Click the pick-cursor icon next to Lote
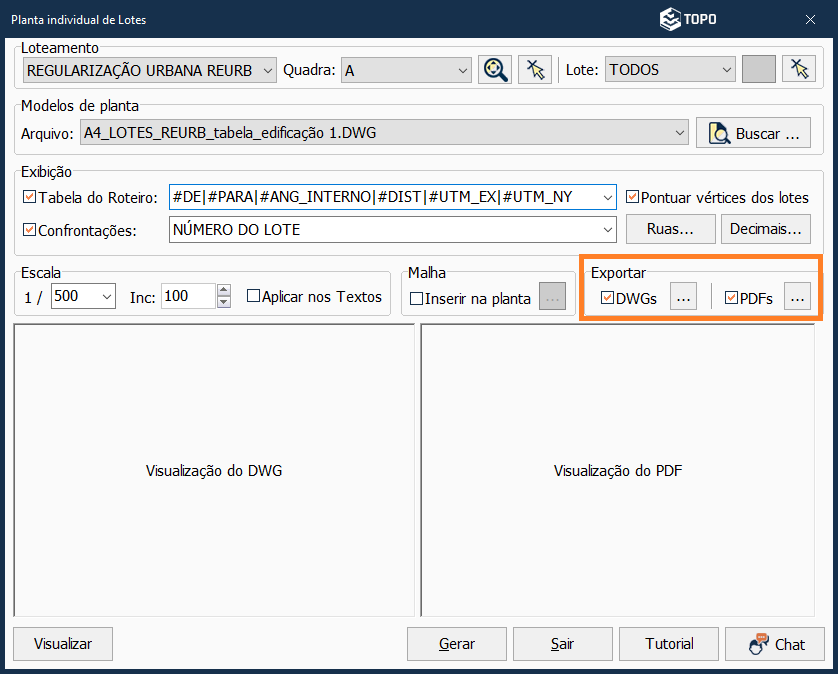This screenshot has width=838, height=674. tap(798, 69)
